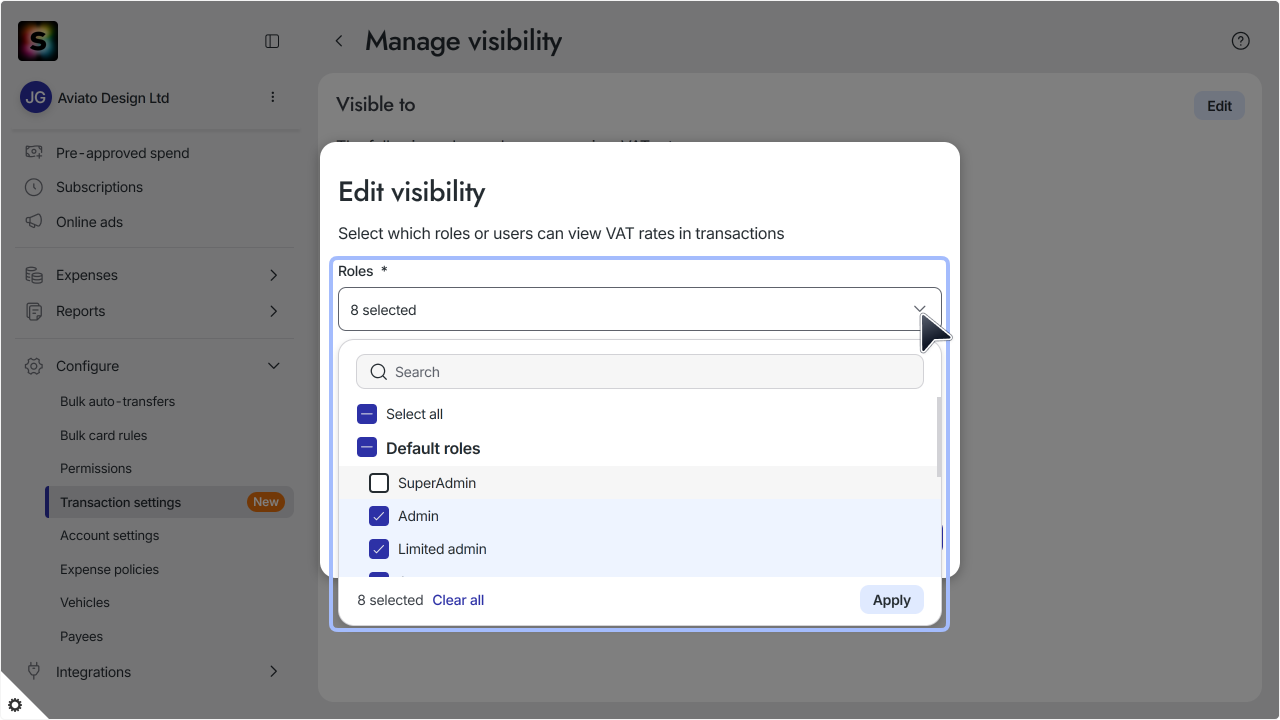
Task: Click the Aviato Design Ltd company name
Action: pyautogui.click(x=114, y=98)
